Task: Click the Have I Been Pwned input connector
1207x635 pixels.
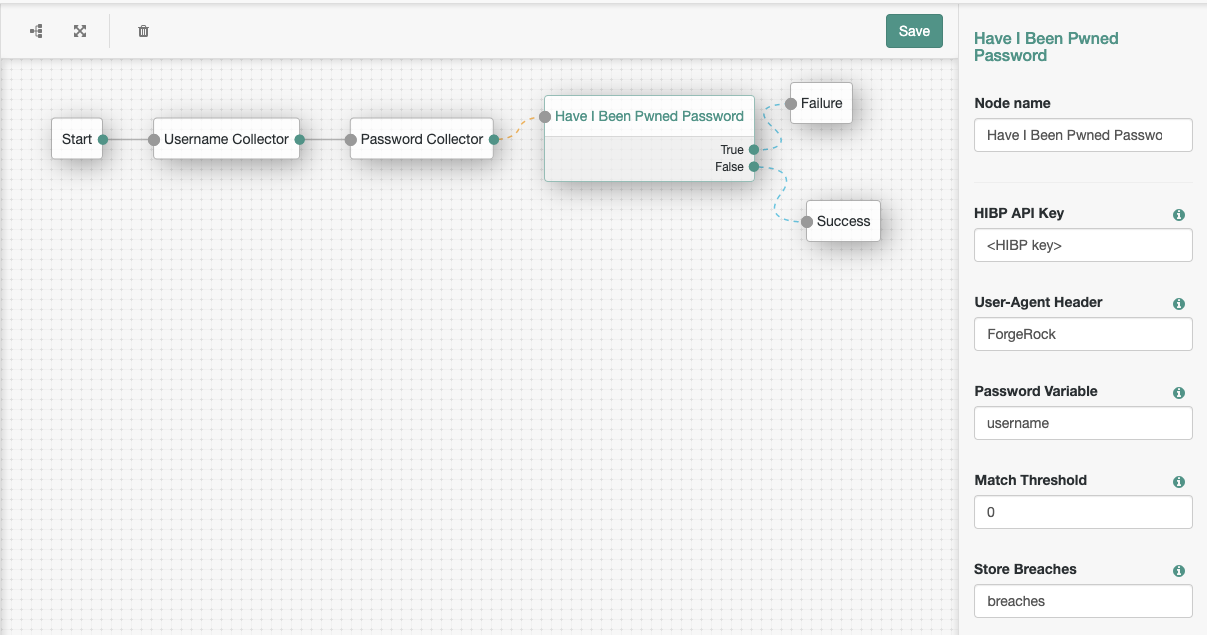Action: tap(545, 117)
